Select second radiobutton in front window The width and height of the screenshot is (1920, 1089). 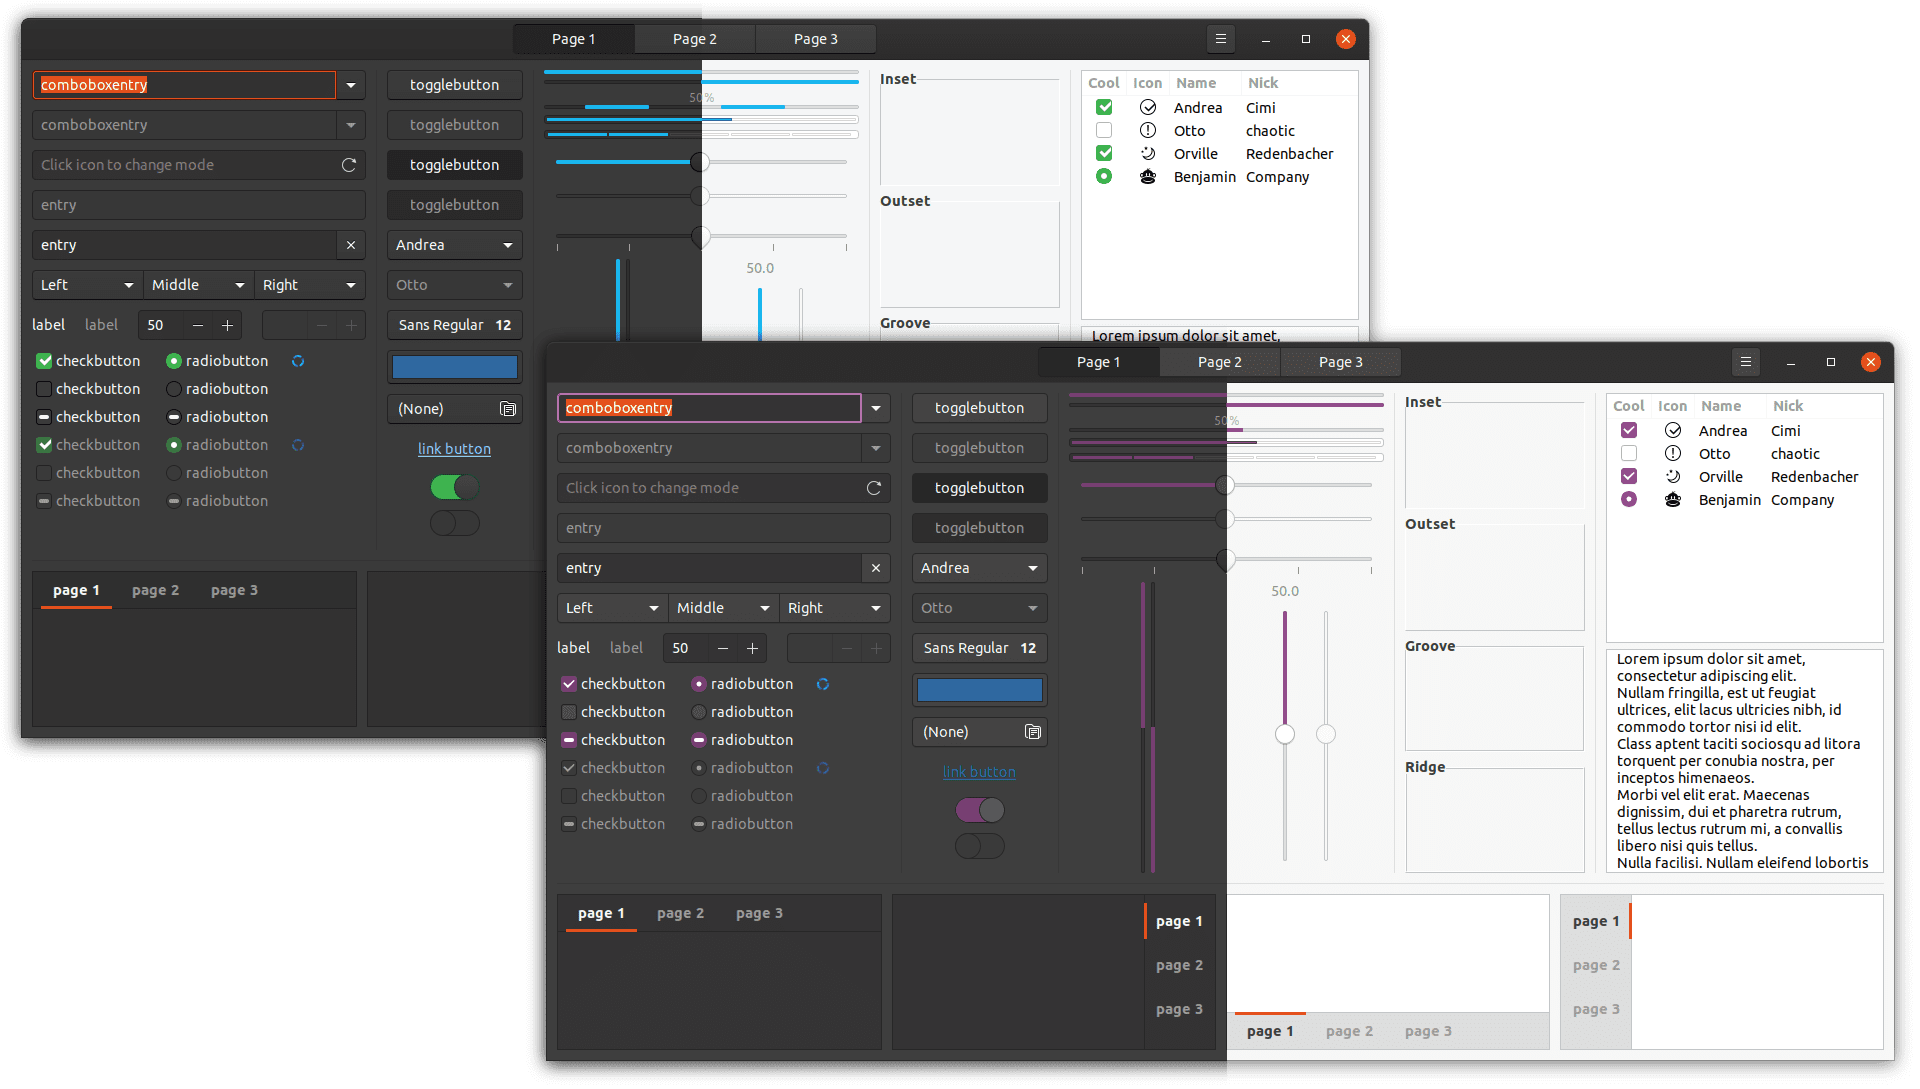(699, 712)
